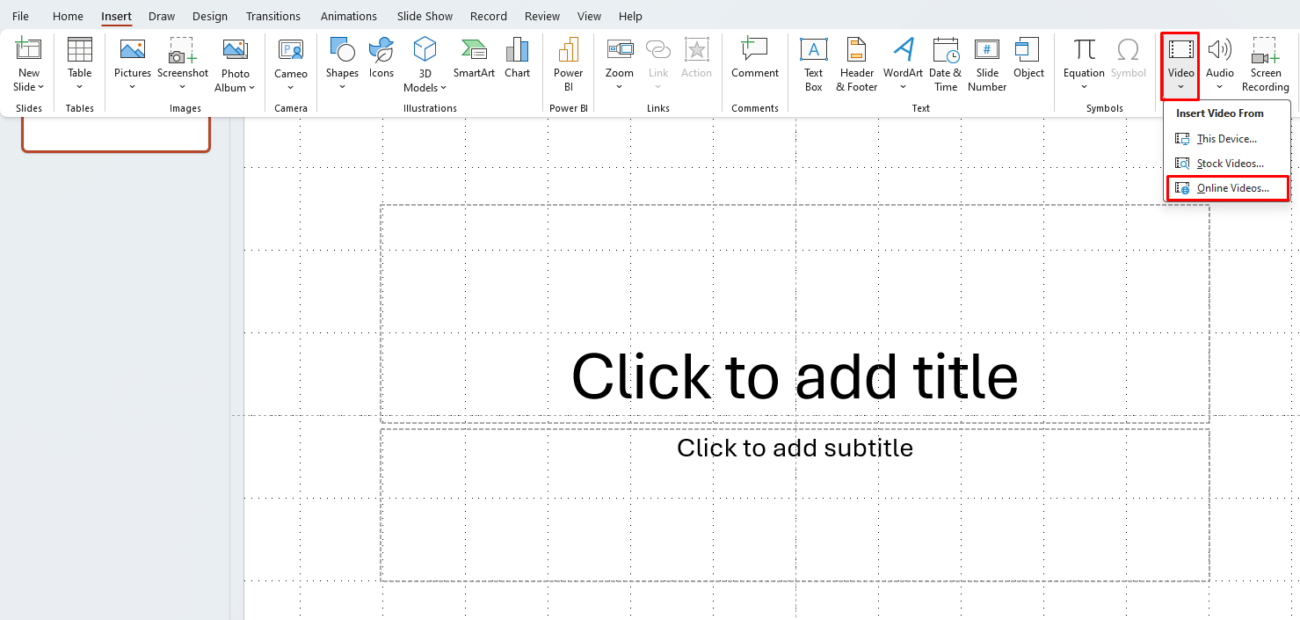Insert a Chart
1300x620 pixels.
click(517, 58)
